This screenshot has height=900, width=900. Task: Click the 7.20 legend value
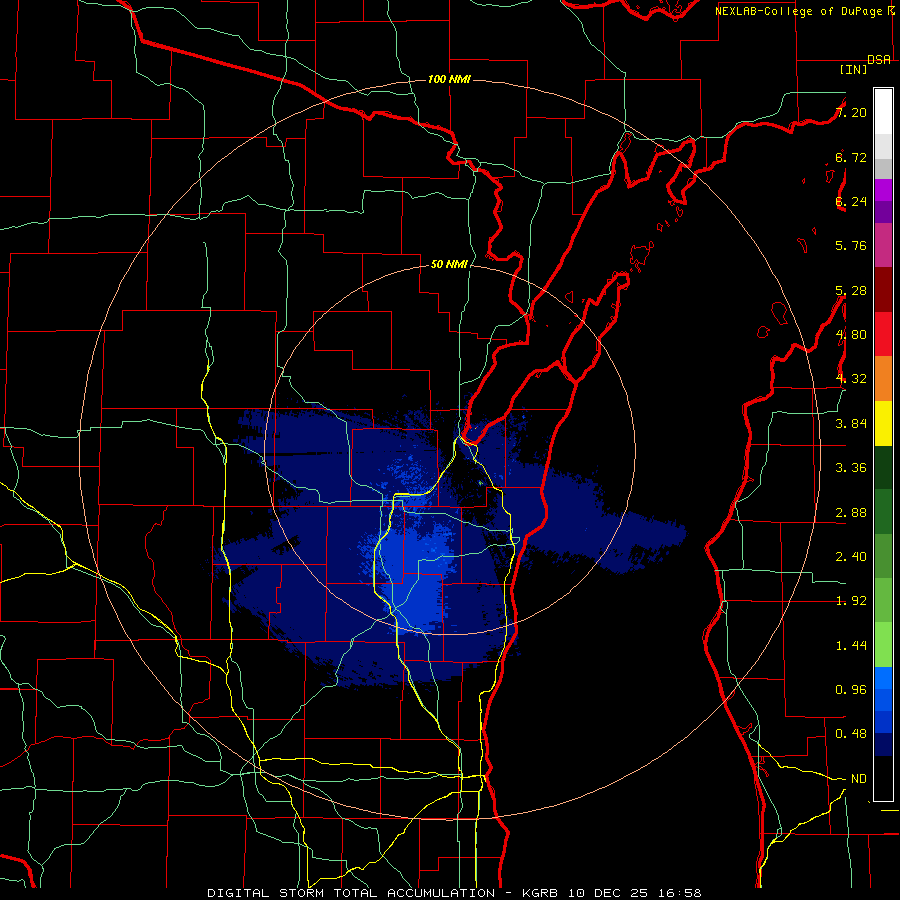[x=851, y=112]
